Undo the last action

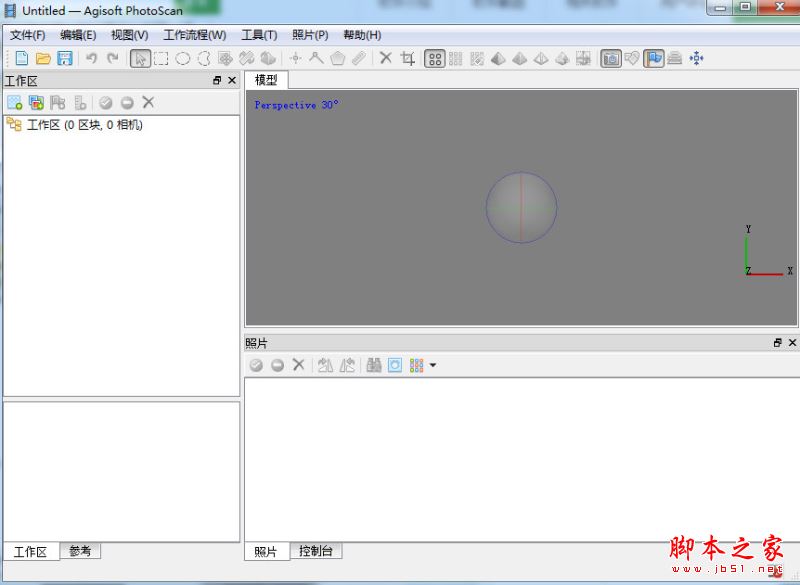90,58
